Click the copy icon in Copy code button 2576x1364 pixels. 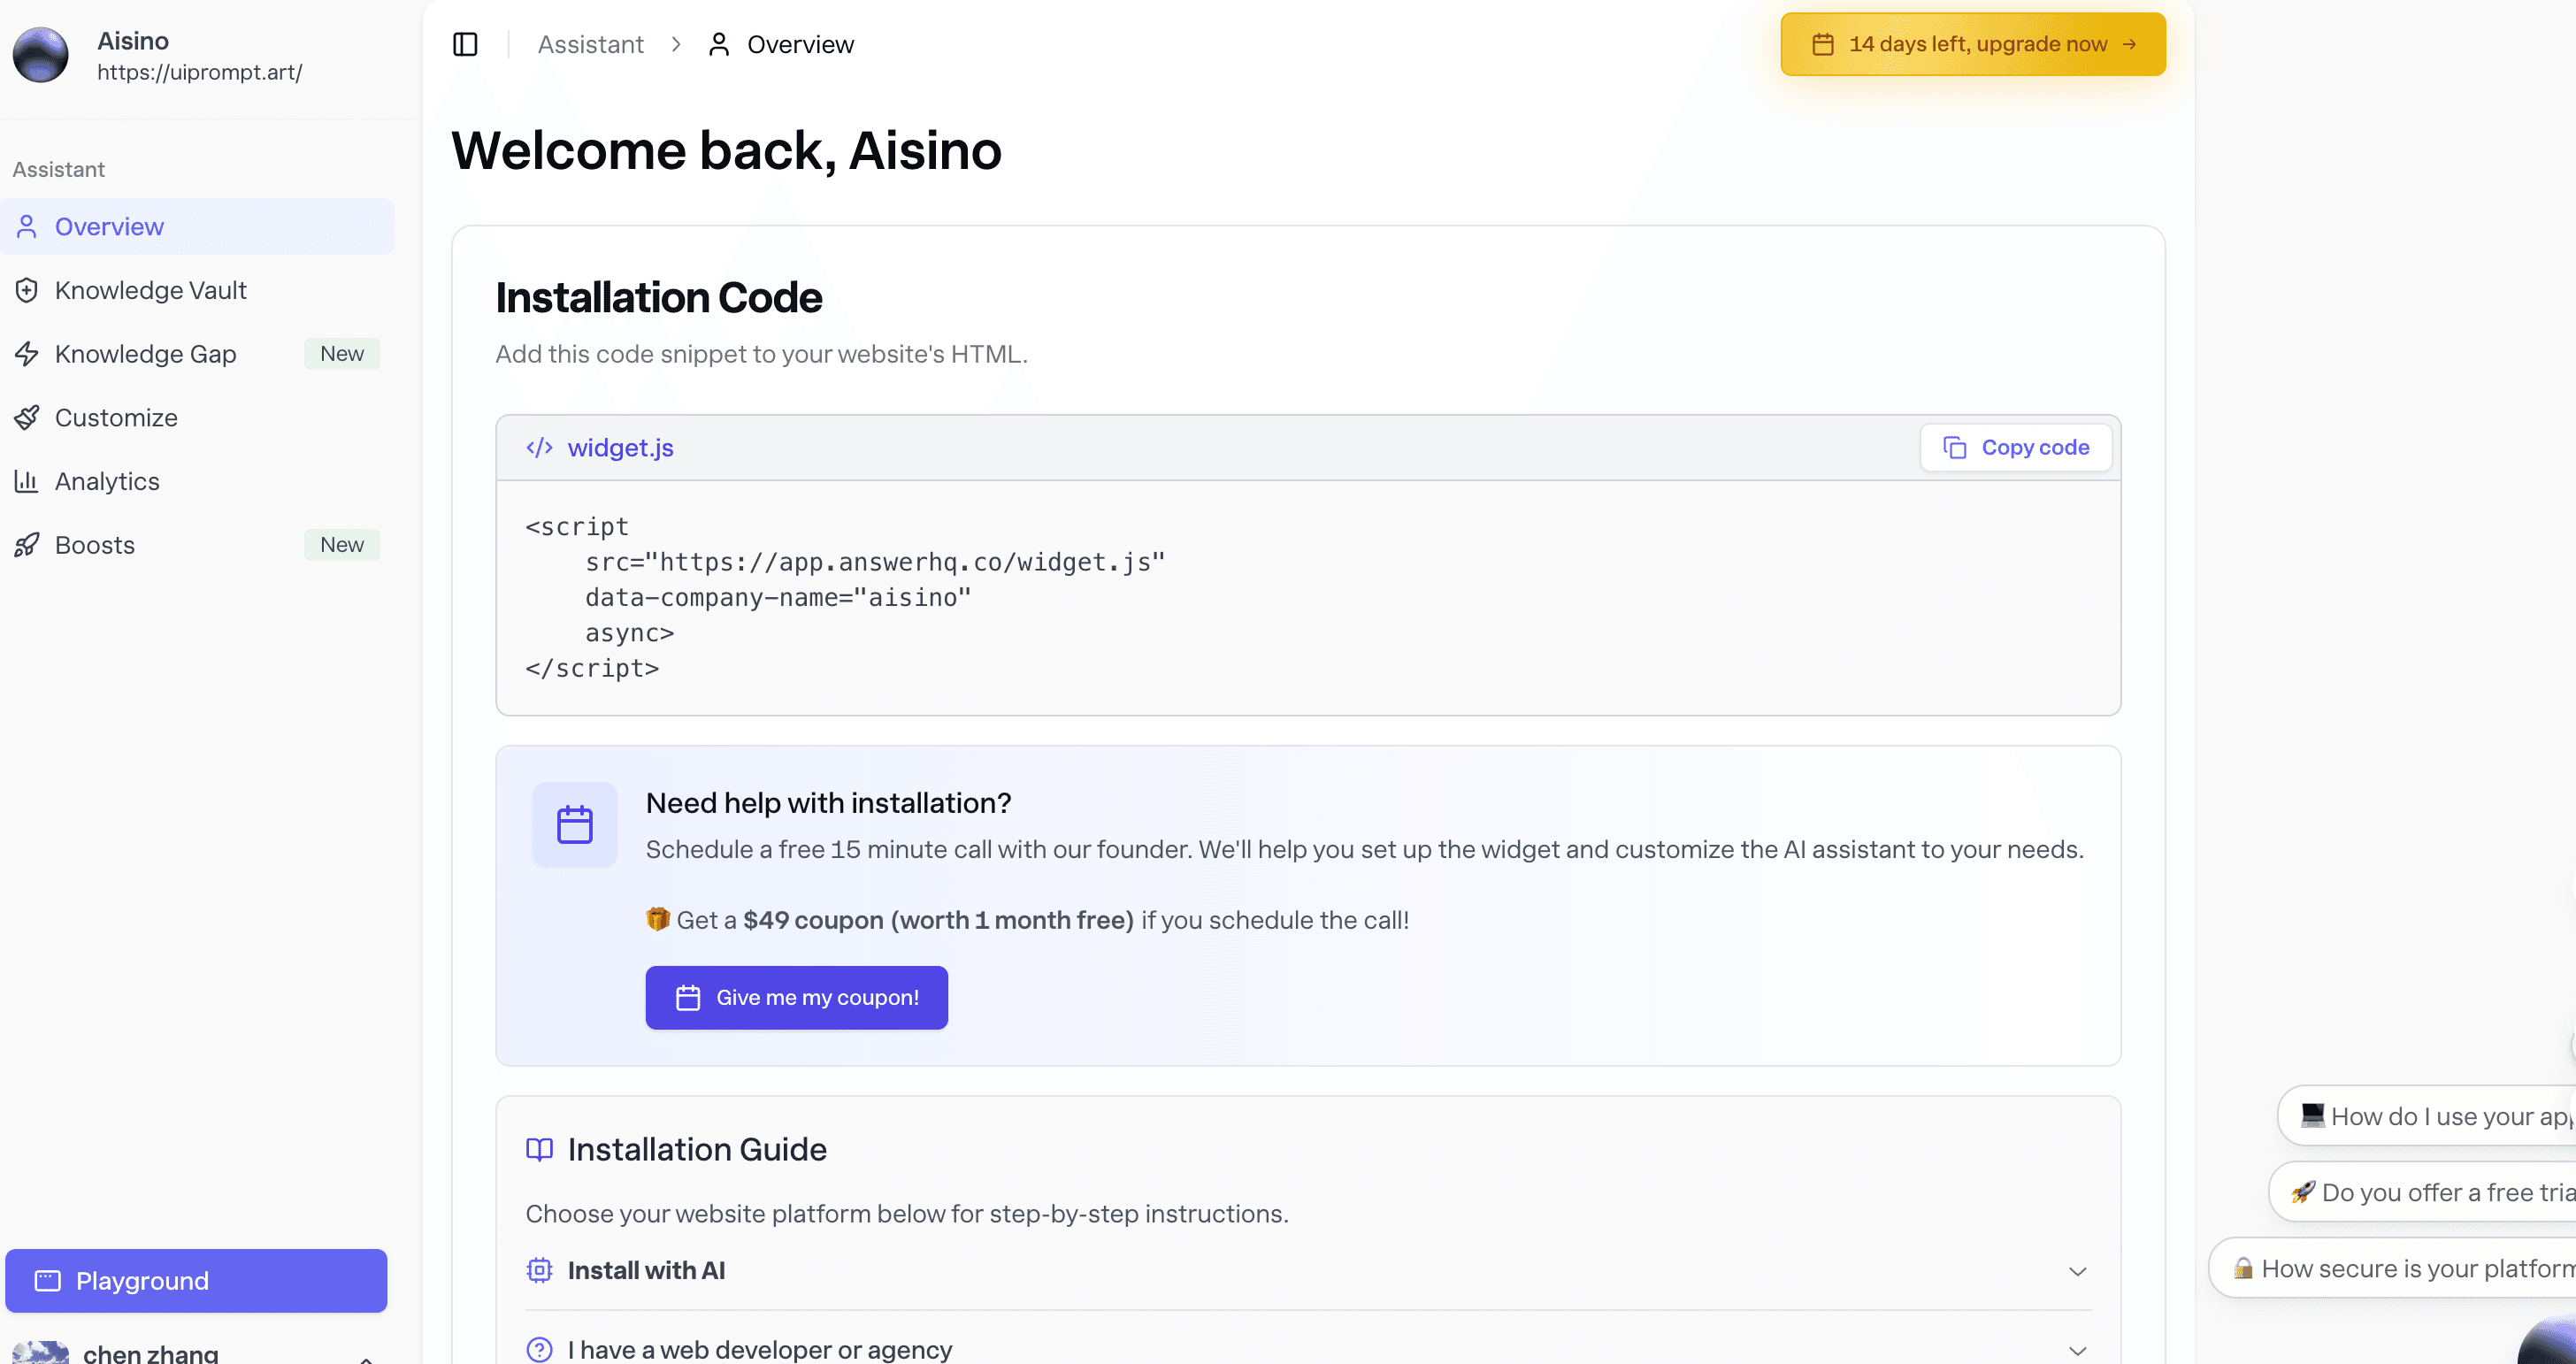pos(1954,447)
